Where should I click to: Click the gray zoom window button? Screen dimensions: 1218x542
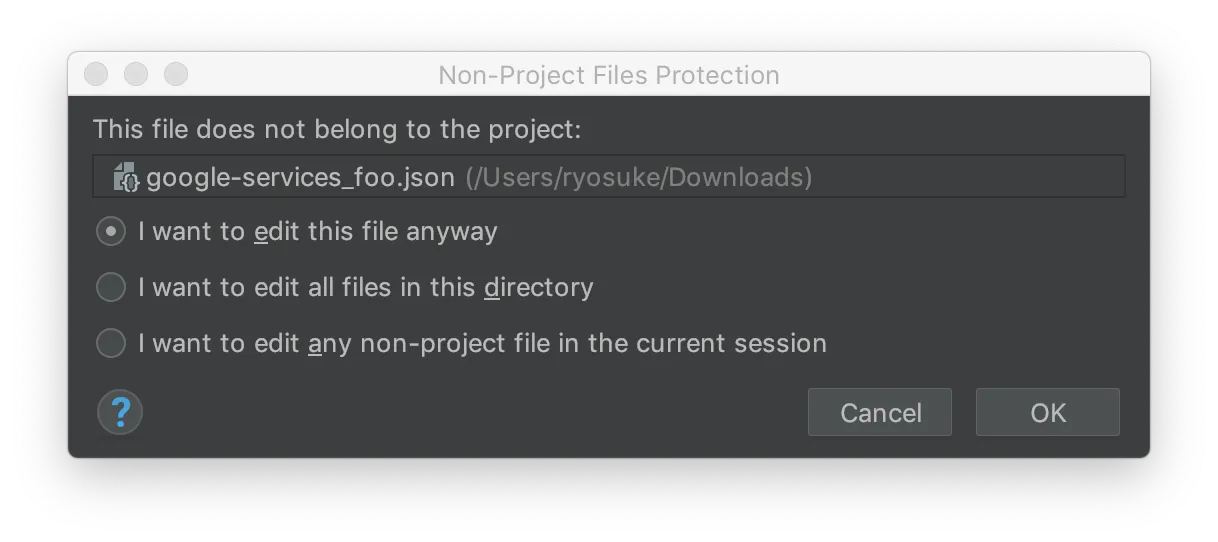coord(176,75)
